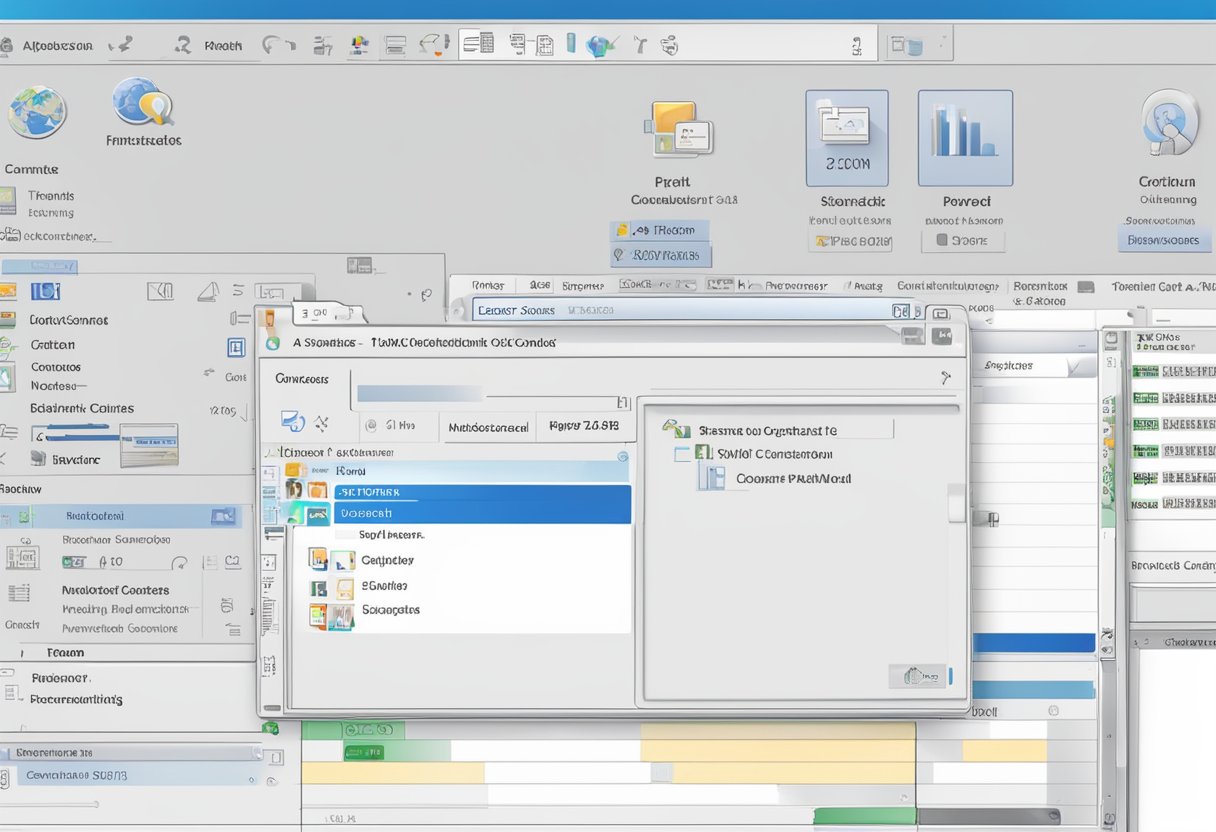
Task: Expand the 'Shasme oo Crgnthanst te' tree node
Action: [x=677, y=429]
